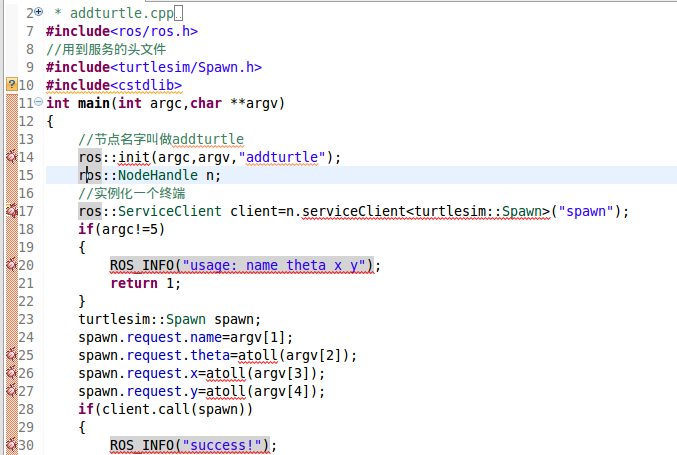The height and width of the screenshot is (455, 677).
Task: Click the error marker icon on line 14
Action: pos(12,157)
